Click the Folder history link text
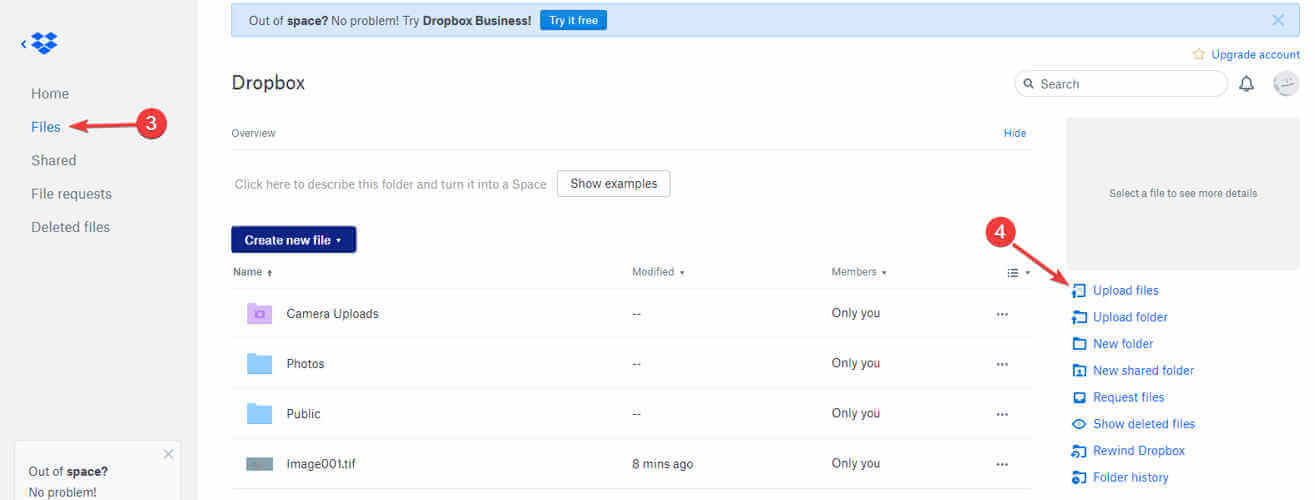This screenshot has width=1315, height=500. pos(1131,478)
